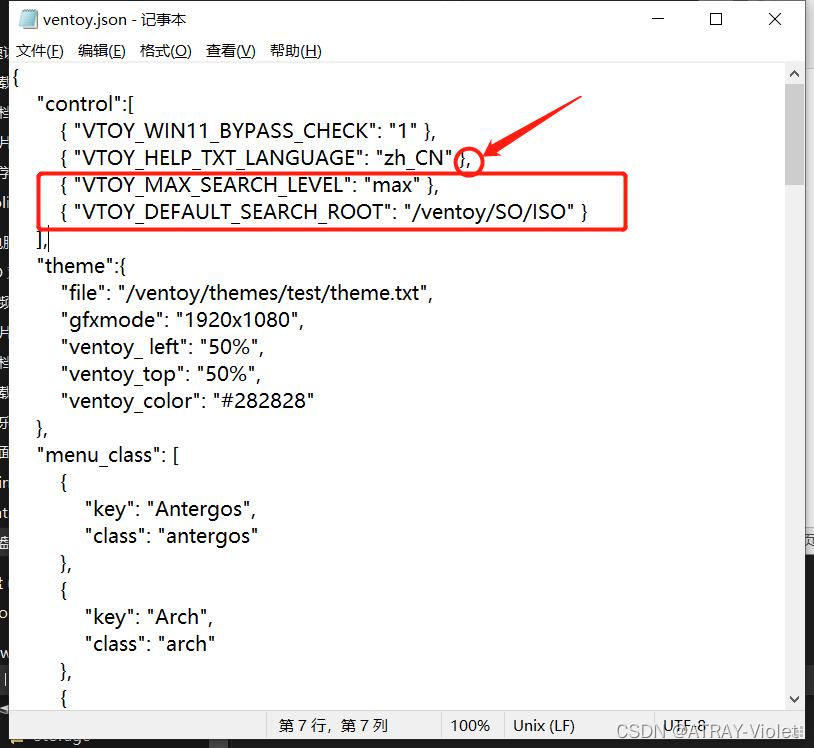Click the 100% zoom status entry
Viewport: 814px width, 748px height.
[470, 725]
